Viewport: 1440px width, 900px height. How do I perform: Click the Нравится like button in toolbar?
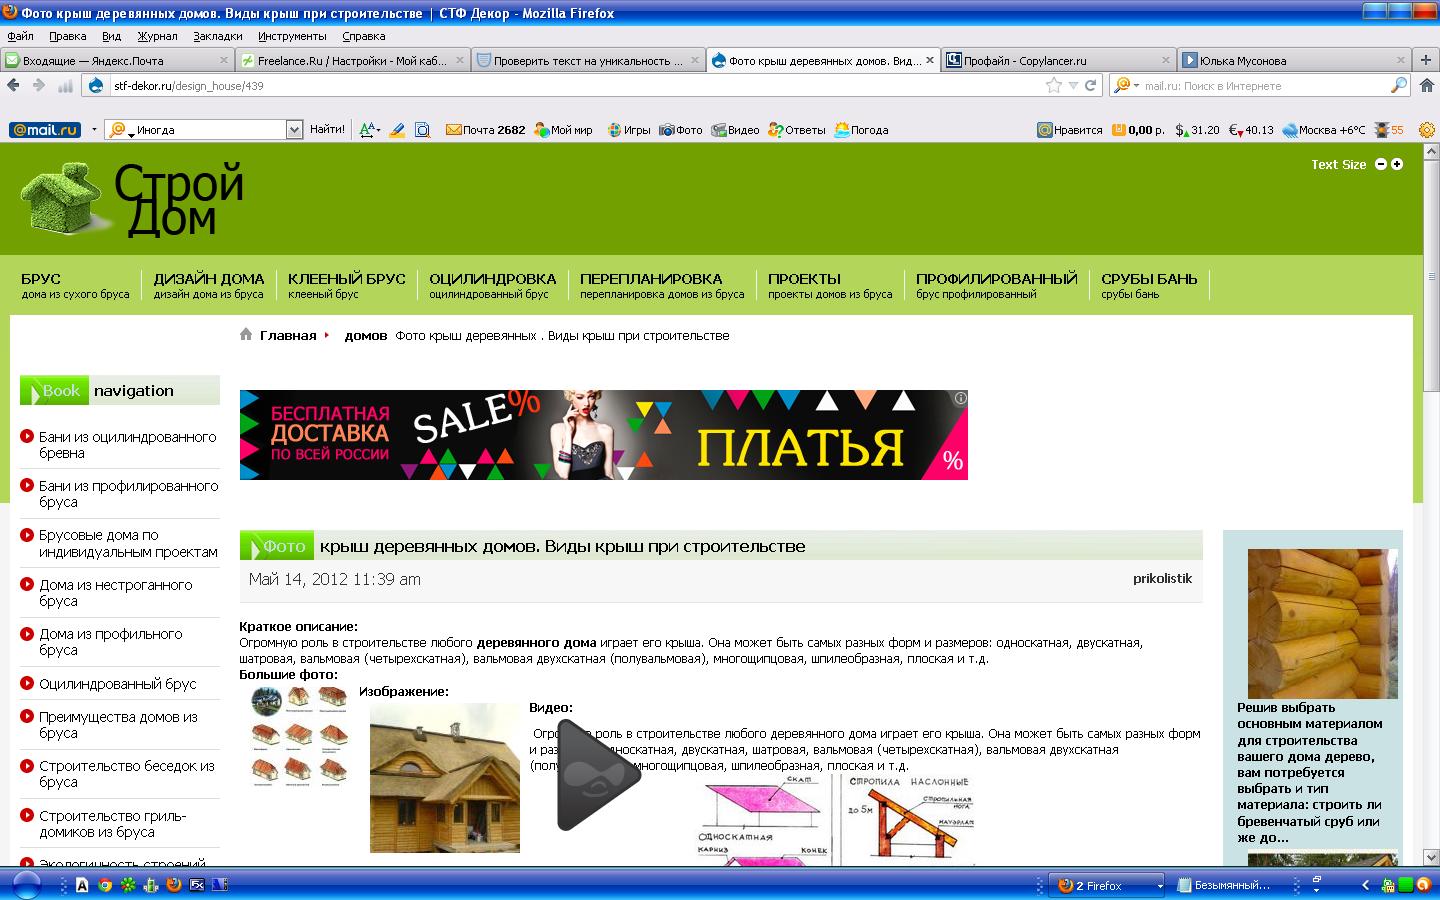[1069, 130]
